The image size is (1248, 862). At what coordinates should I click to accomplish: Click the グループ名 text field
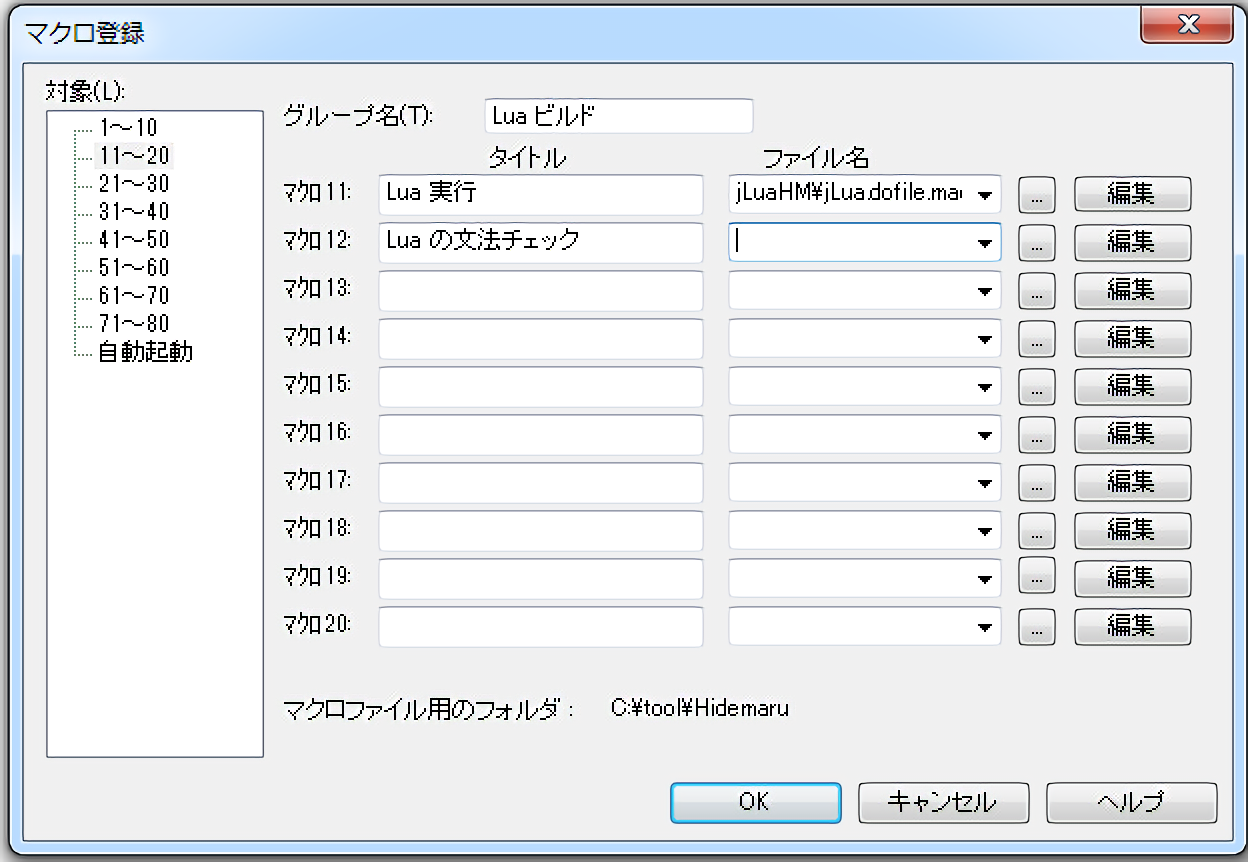click(x=617, y=116)
